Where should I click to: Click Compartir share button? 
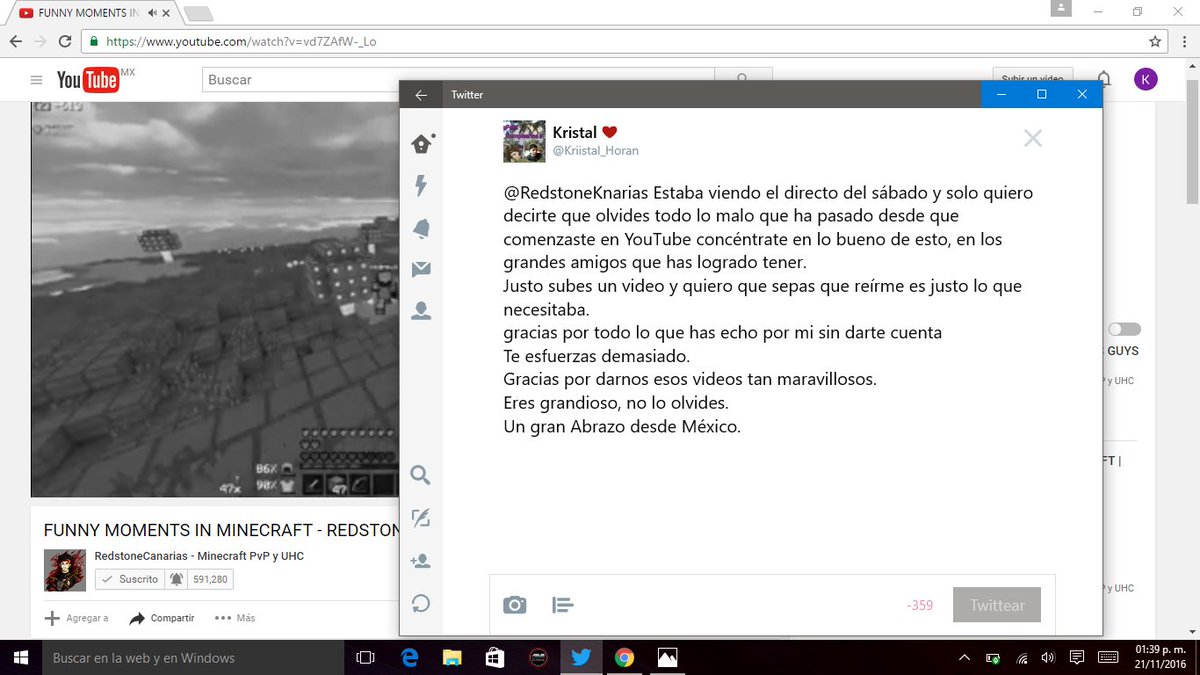(162, 618)
